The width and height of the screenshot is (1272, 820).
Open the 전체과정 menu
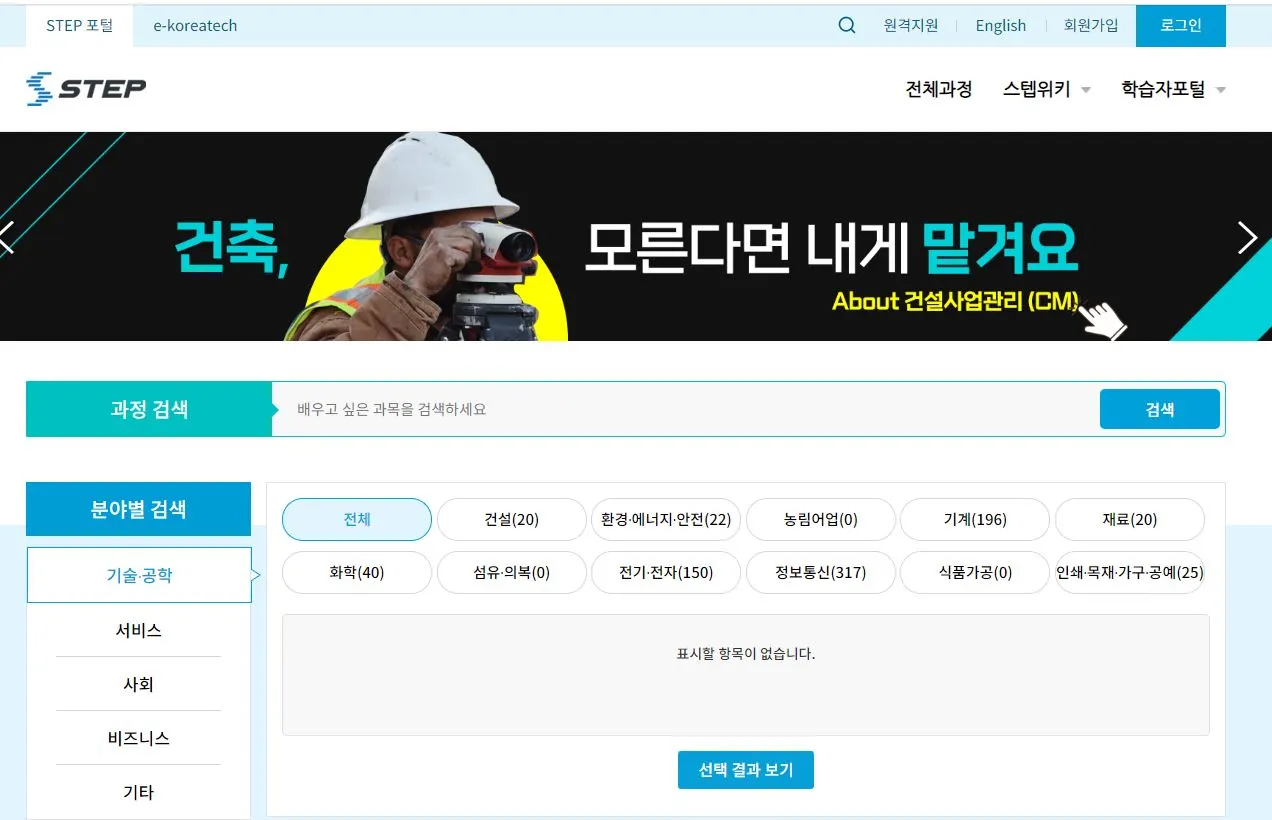coord(939,89)
